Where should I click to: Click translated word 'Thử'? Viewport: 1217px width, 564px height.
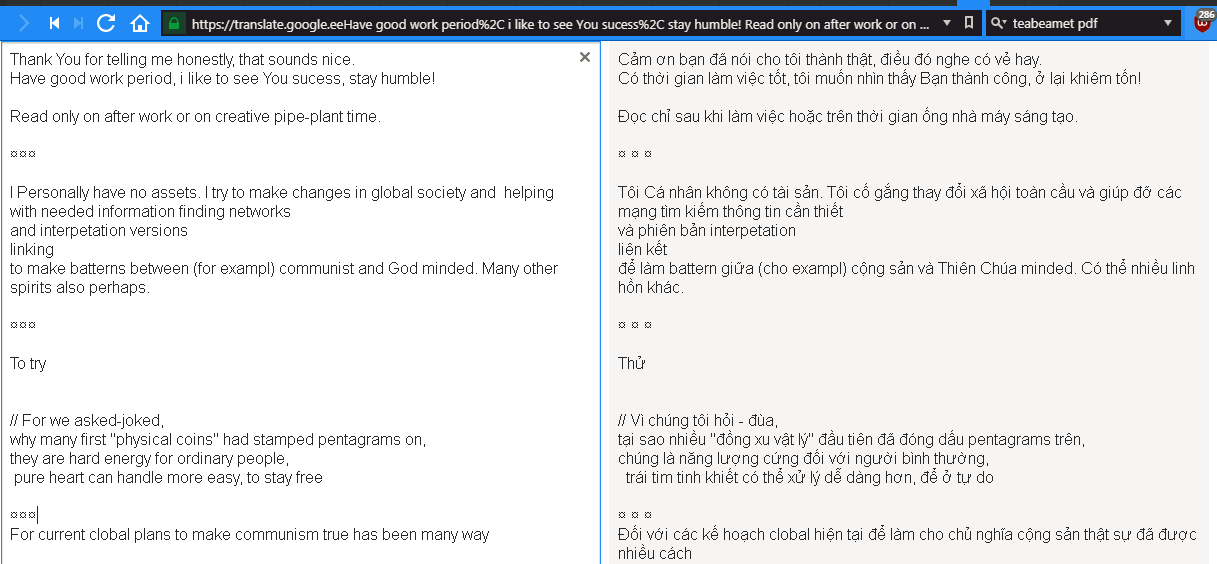[x=631, y=364]
